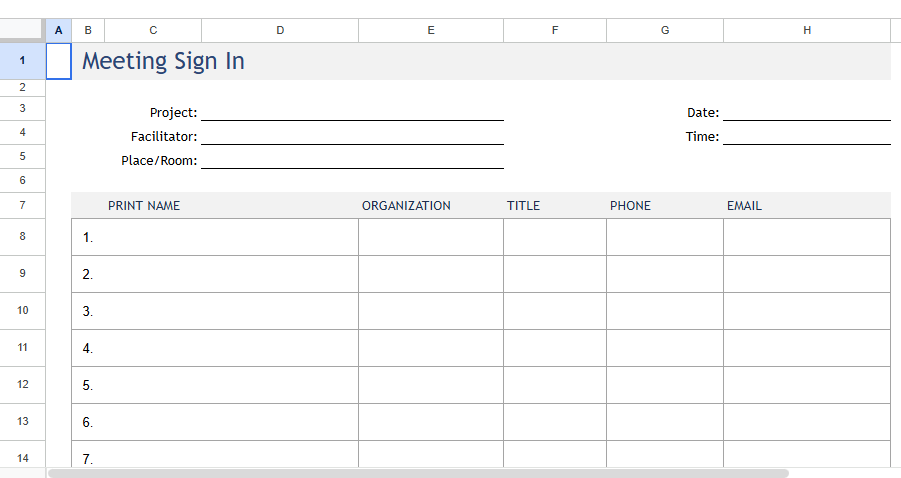Select row 6 header

[x=22, y=180]
